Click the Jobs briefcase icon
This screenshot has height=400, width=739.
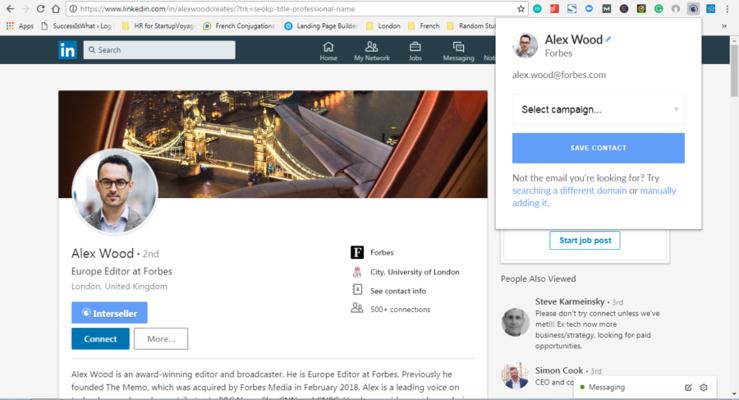[x=415, y=48]
